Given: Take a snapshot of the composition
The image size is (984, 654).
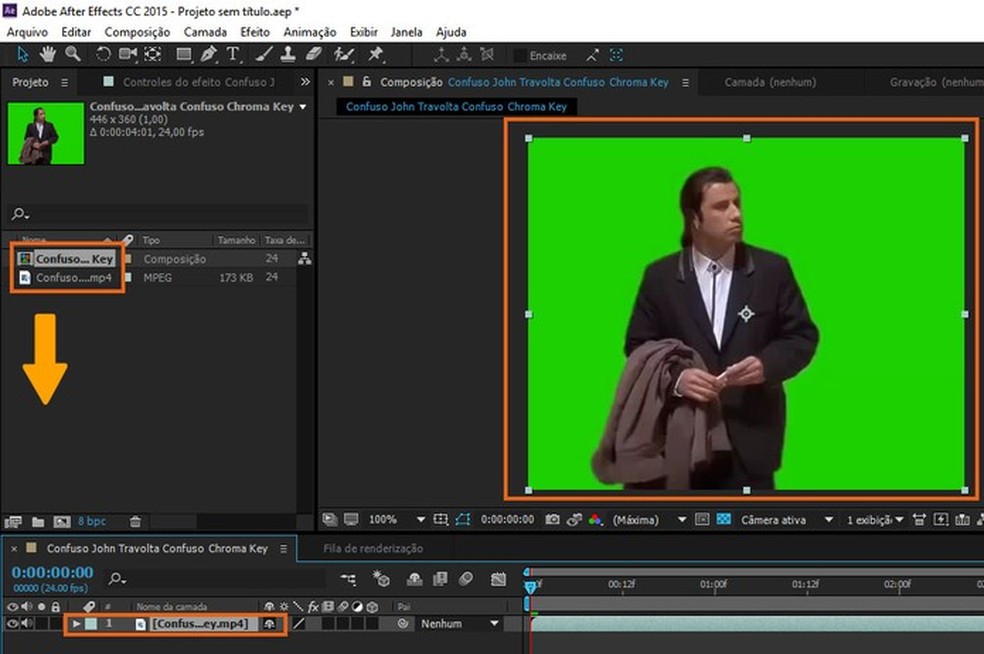Looking at the screenshot, I should [551, 520].
